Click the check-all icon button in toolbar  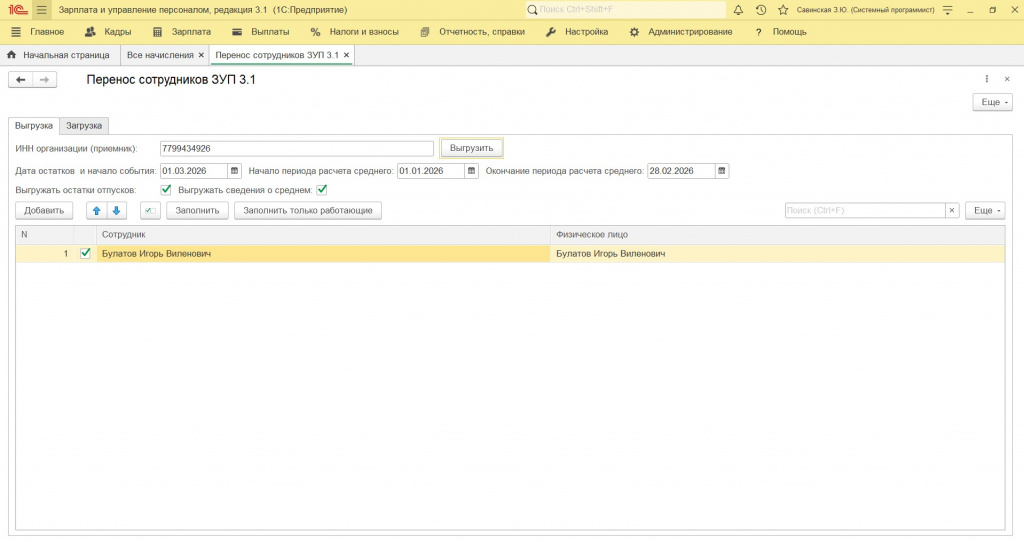pyautogui.click(x=150, y=210)
